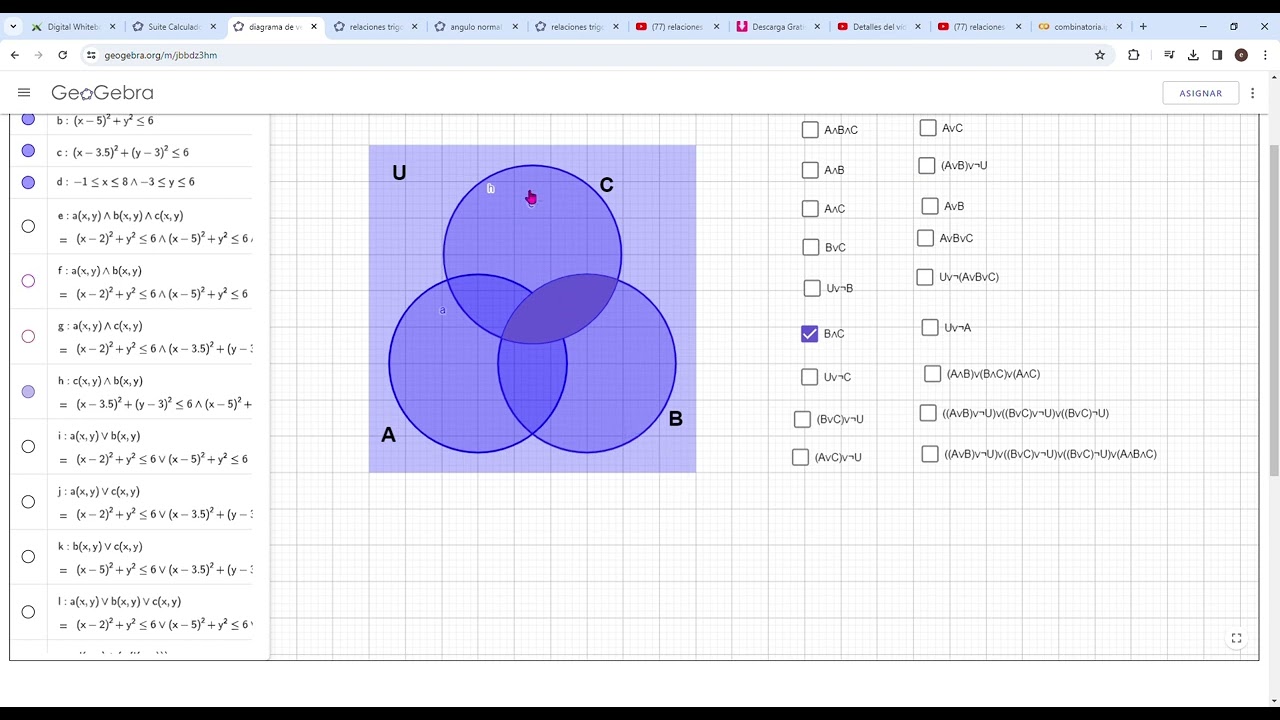This screenshot has width=1280, height=720.
Task: Switch to the Digital Whiteboard tab
Action: pyautogui.click(x=73, y=27)
